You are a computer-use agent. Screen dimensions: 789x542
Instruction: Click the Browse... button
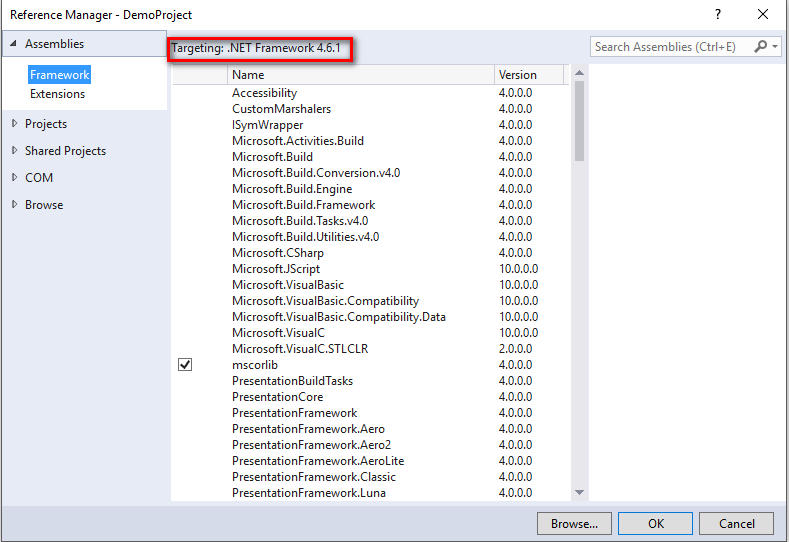[x=574, y=523]
